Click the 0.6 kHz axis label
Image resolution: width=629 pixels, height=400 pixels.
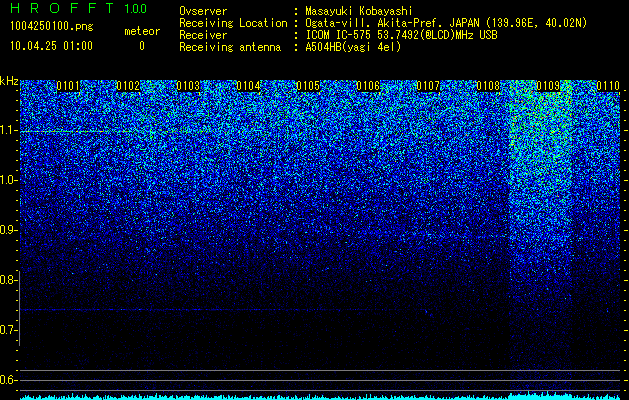9,380
